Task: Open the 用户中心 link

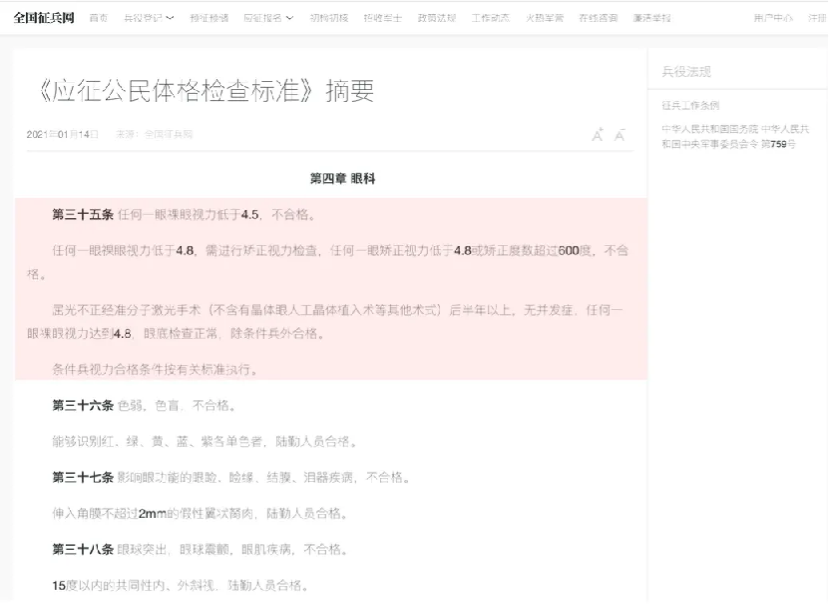Action: coord(773,18)
